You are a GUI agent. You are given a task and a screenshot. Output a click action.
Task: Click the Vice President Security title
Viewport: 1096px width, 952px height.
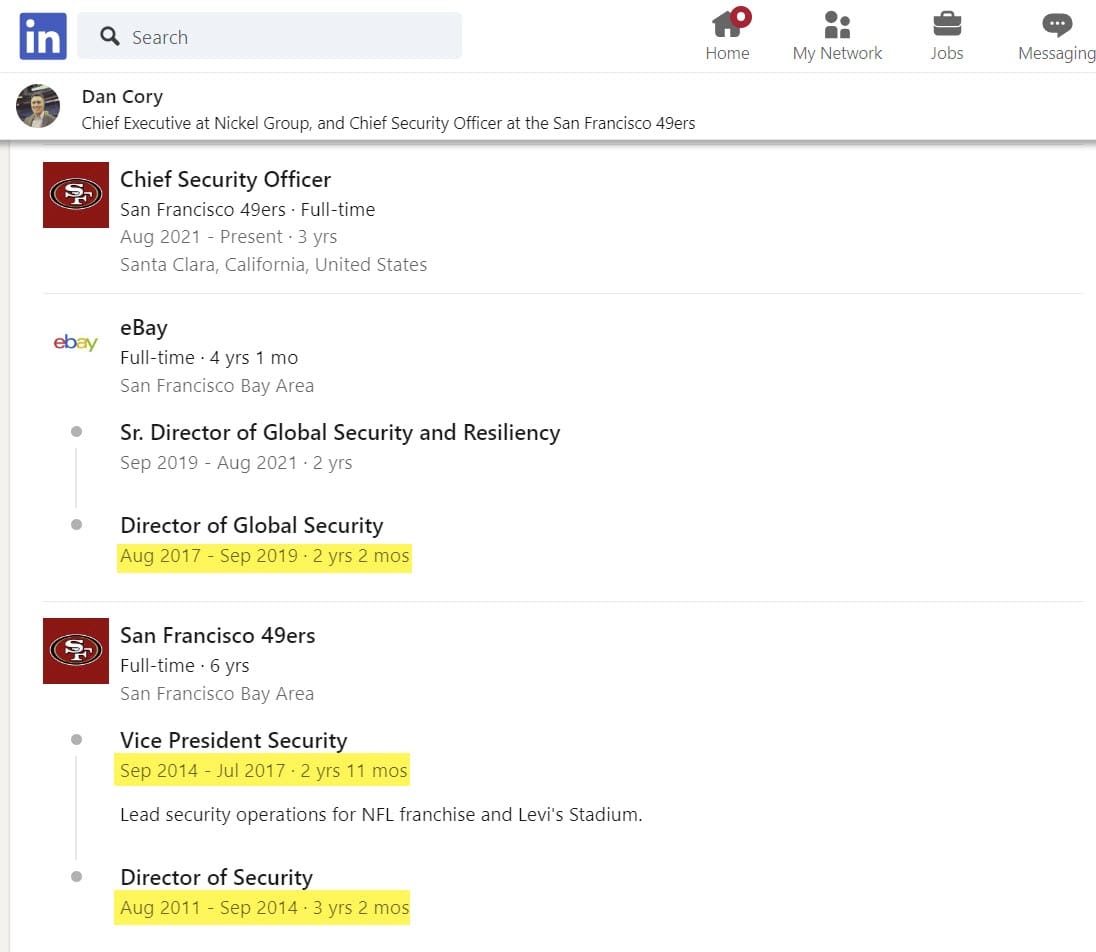(x=233, y=741)
